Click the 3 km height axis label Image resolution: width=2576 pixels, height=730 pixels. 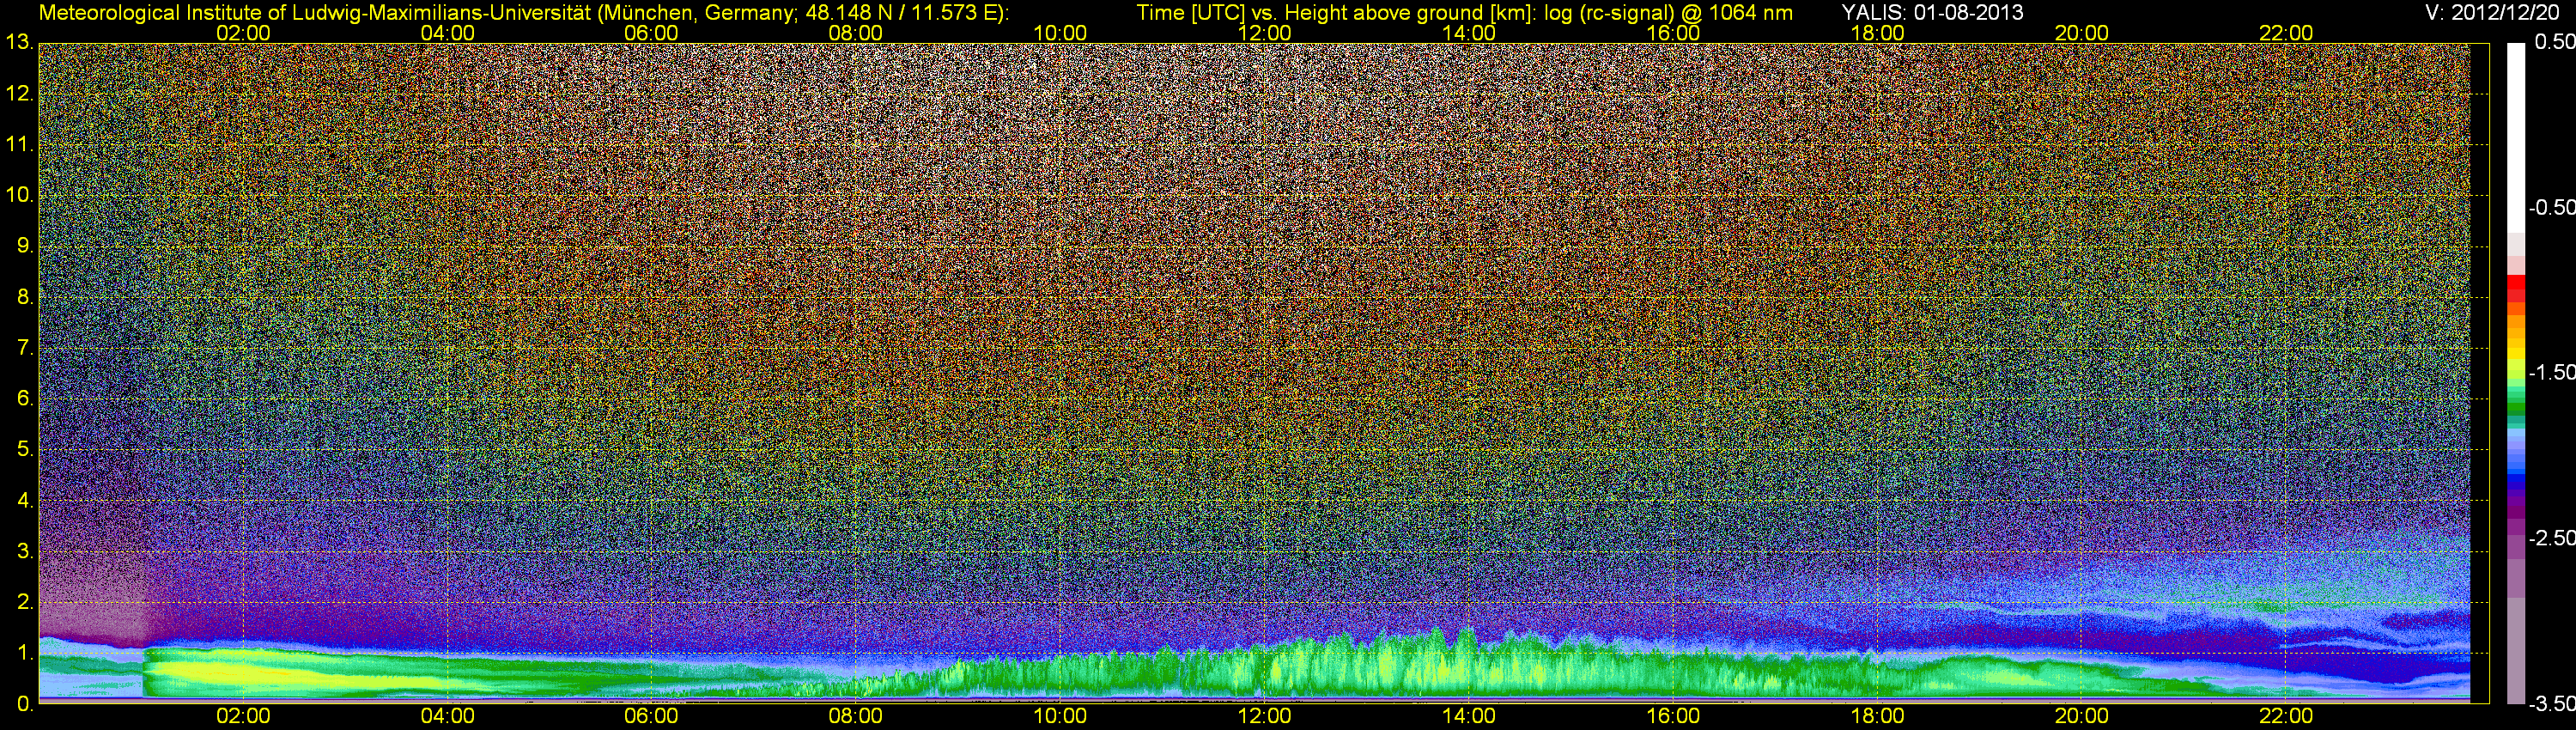[x=25, y=551]
